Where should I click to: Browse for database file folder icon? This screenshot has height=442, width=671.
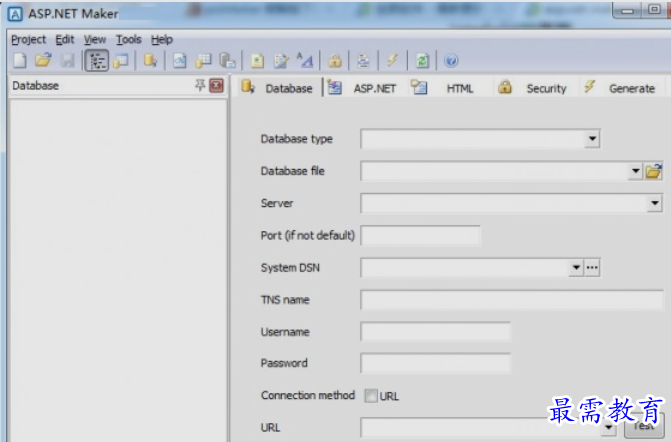(x=654, y=171)
